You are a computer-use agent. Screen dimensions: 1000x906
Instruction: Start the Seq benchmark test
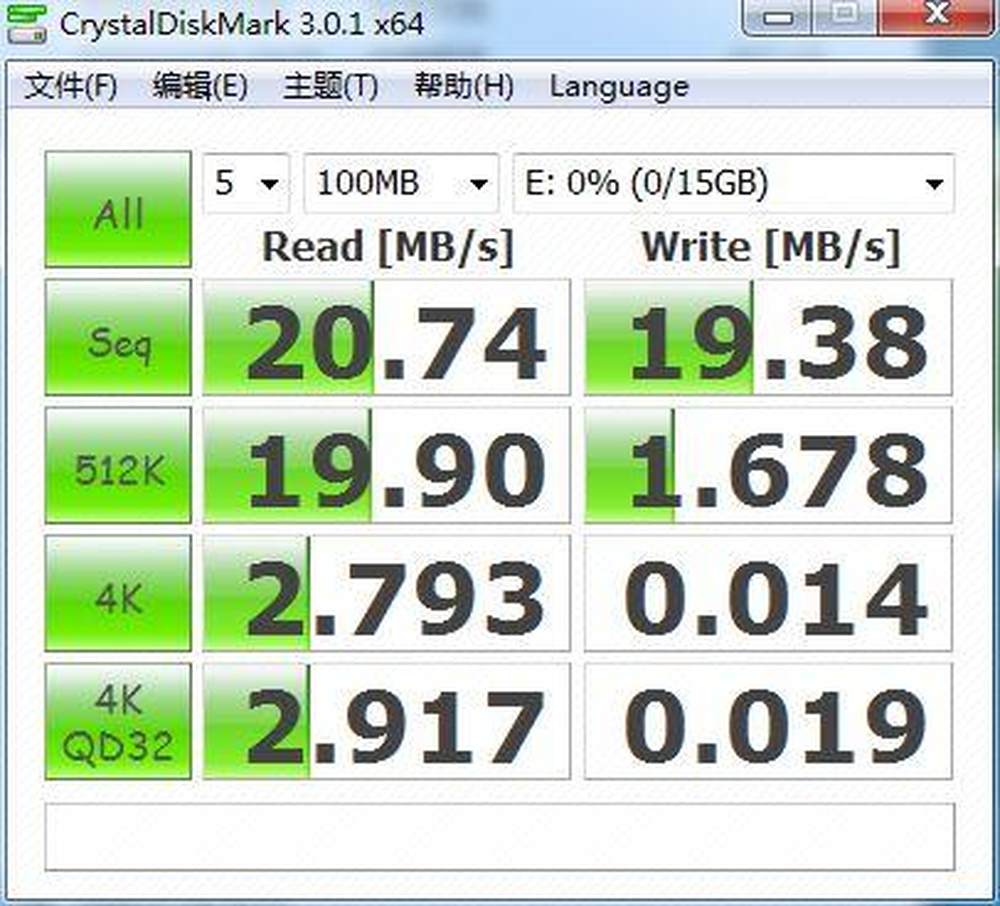[118, 337]
